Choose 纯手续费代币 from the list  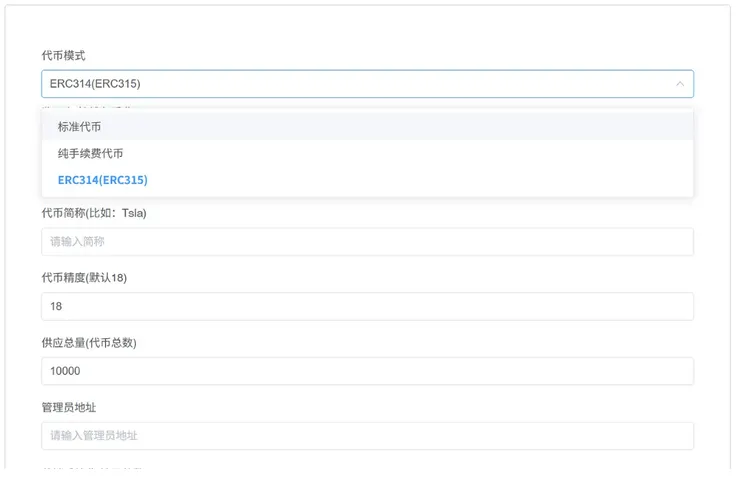pos(90,153)
